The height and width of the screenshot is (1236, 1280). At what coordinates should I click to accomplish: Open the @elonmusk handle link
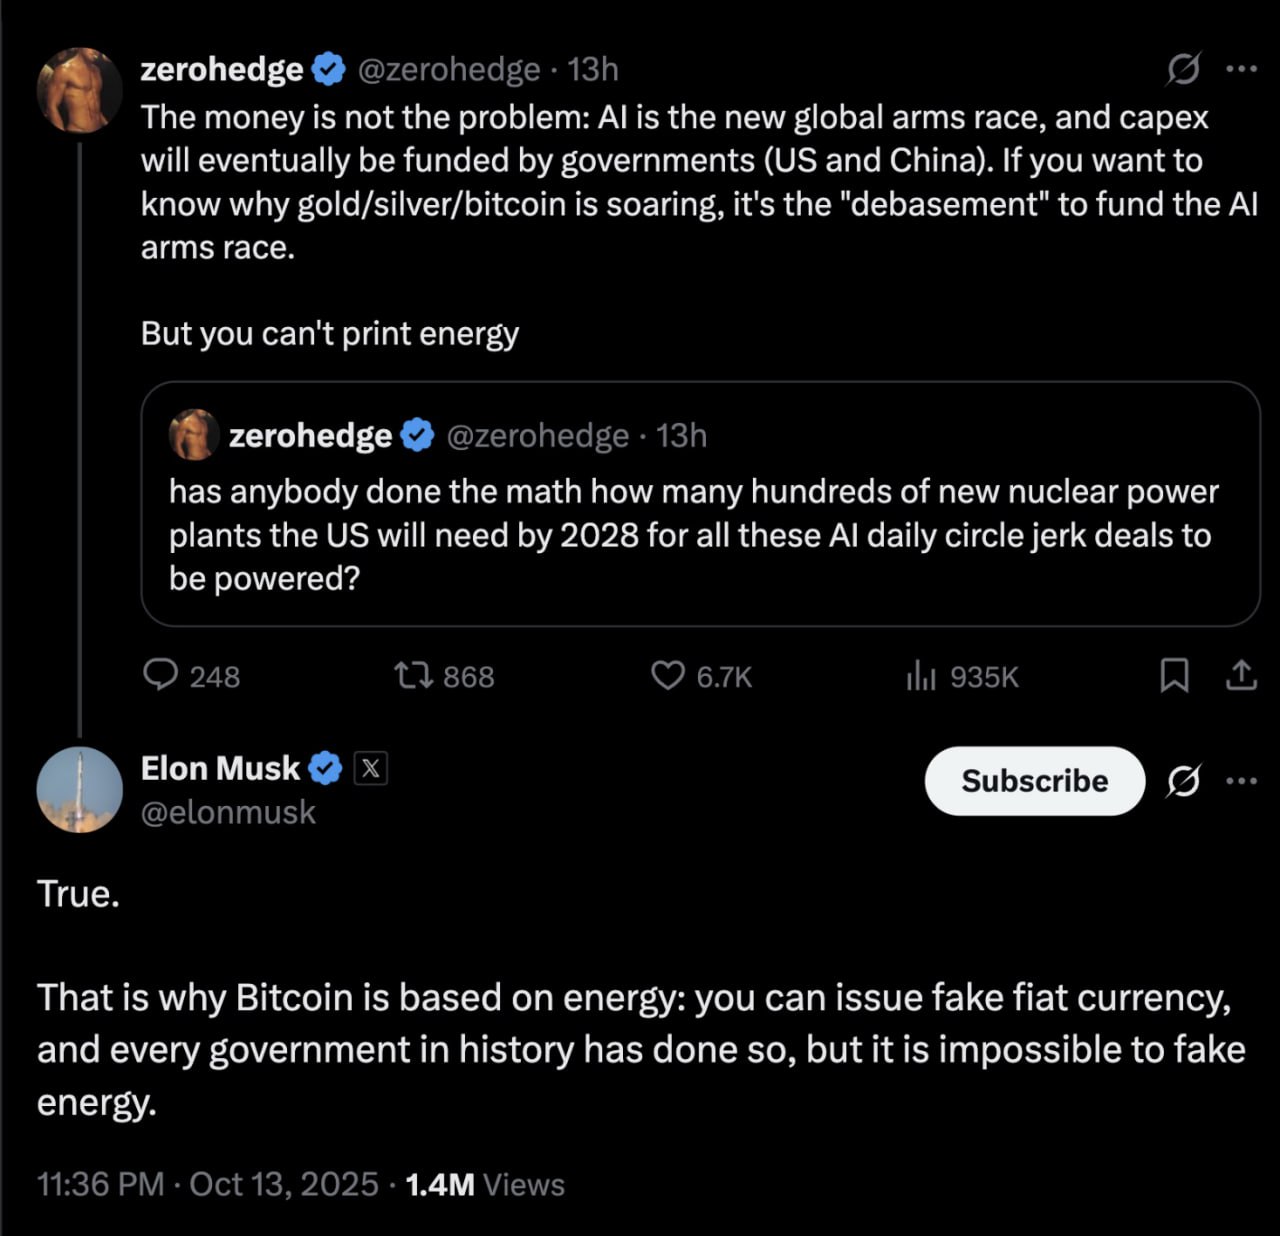228,812
